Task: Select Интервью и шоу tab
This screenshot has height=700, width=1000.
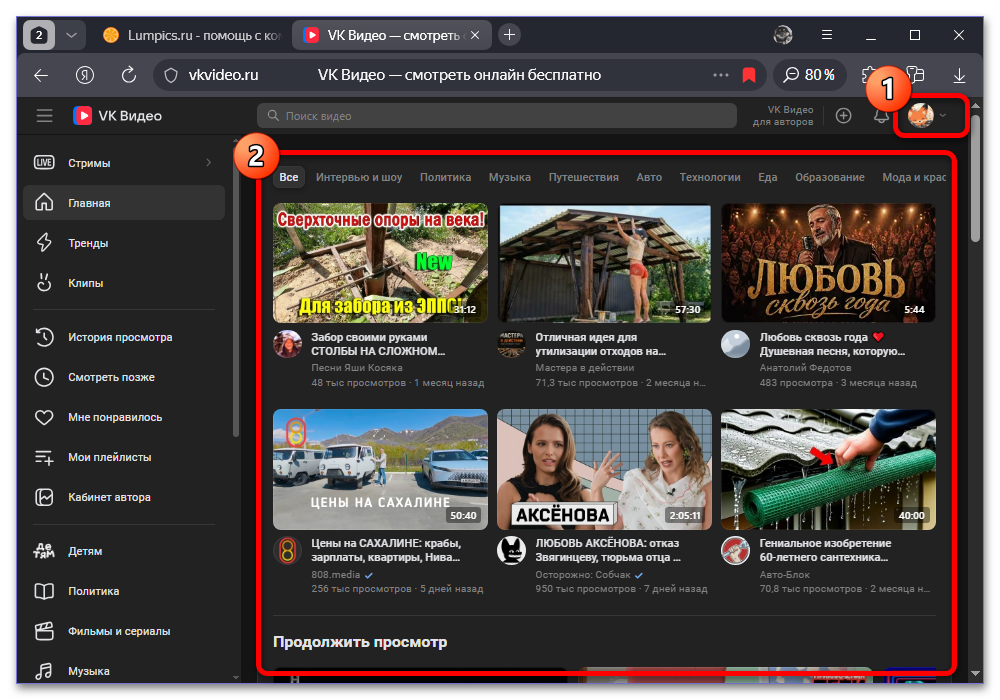Action: 359,177
